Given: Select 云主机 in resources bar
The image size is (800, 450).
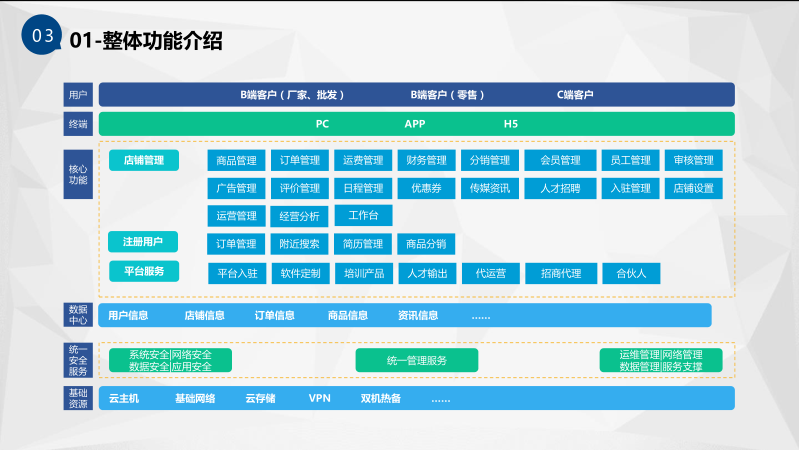Looking at the screenshot, I should 124,398.
